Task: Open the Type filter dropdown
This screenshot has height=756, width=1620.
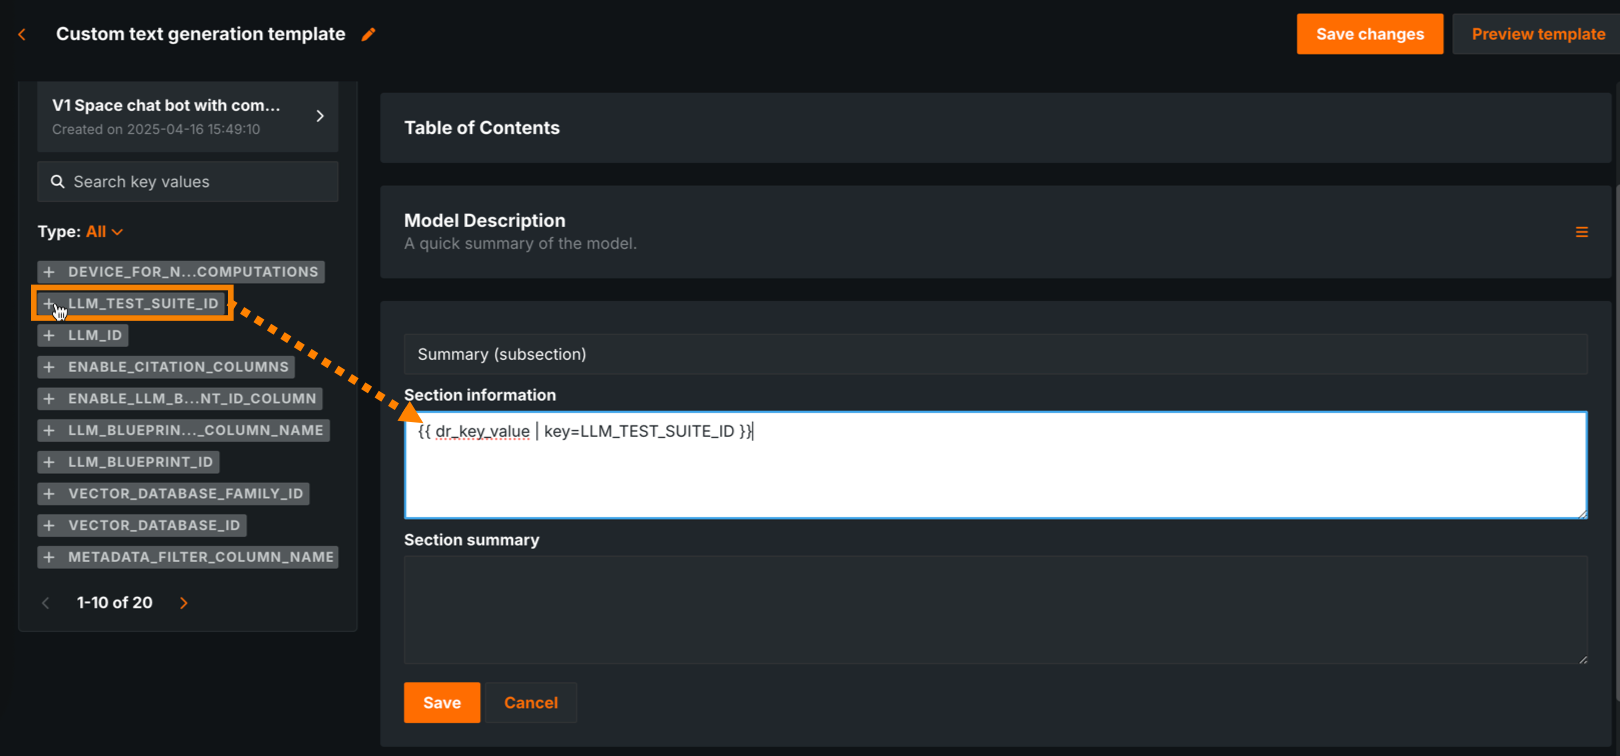Action: 104,232
